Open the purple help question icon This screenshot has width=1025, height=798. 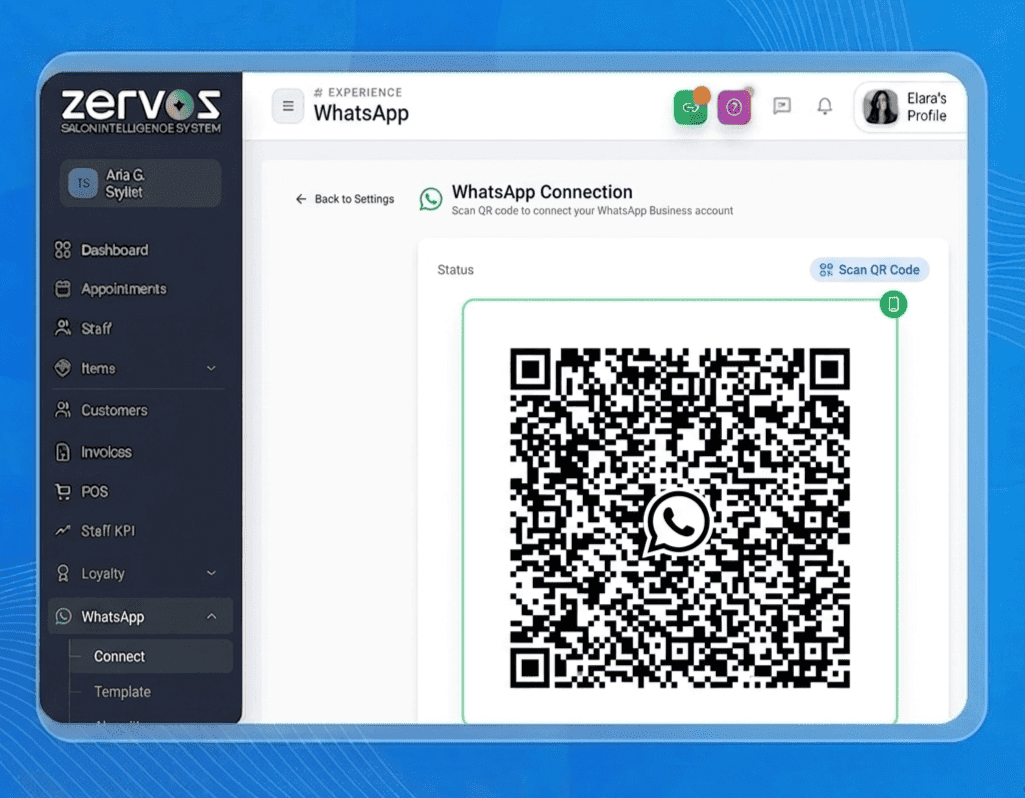[x=734, y=107]
